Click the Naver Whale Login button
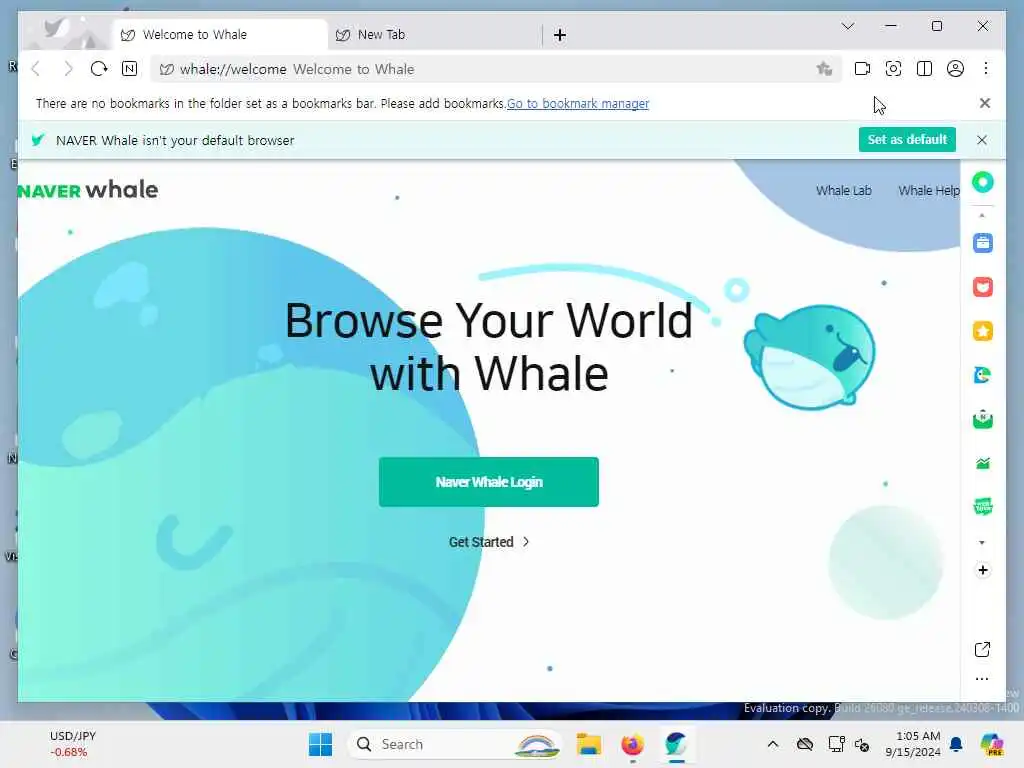 coord(488,482)
